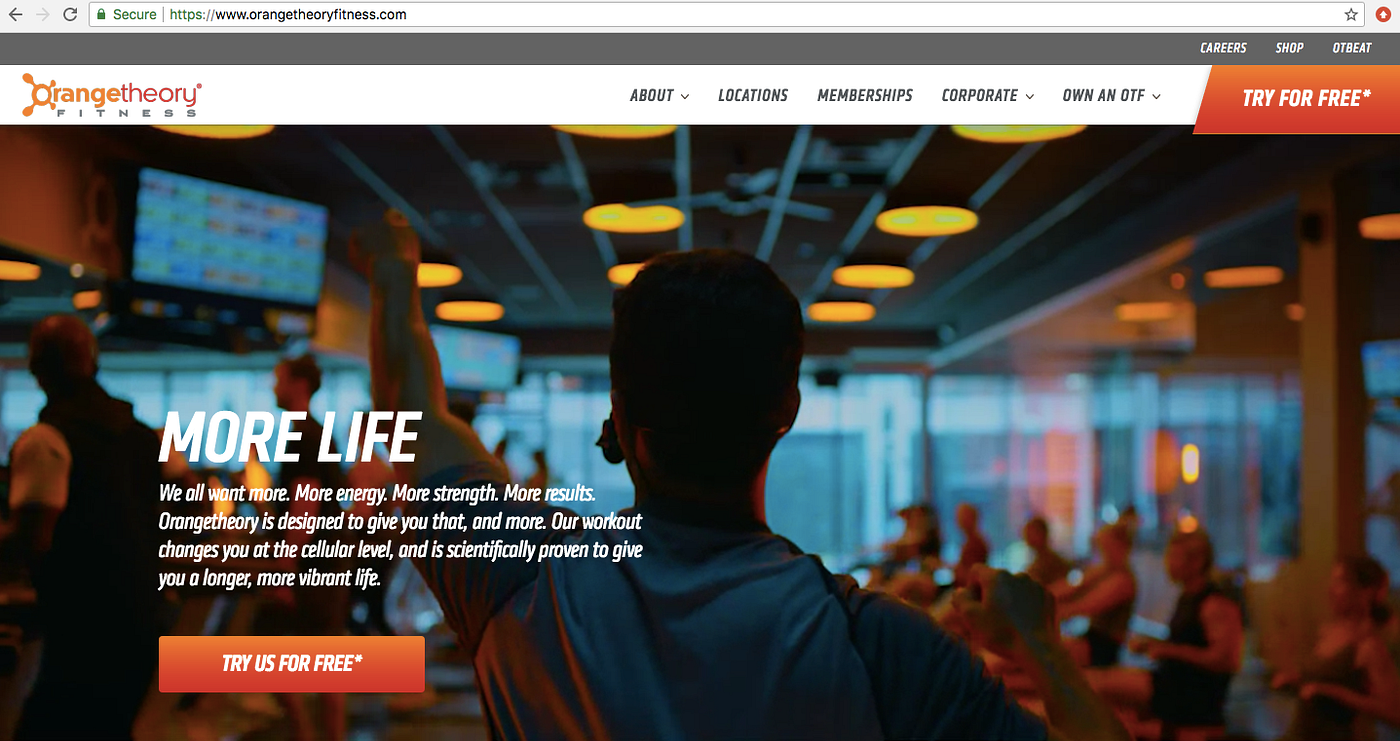This screenshot has width=1400, height=741.
Task: Bookmark the page with the star icon
Action: (1351, 15)
